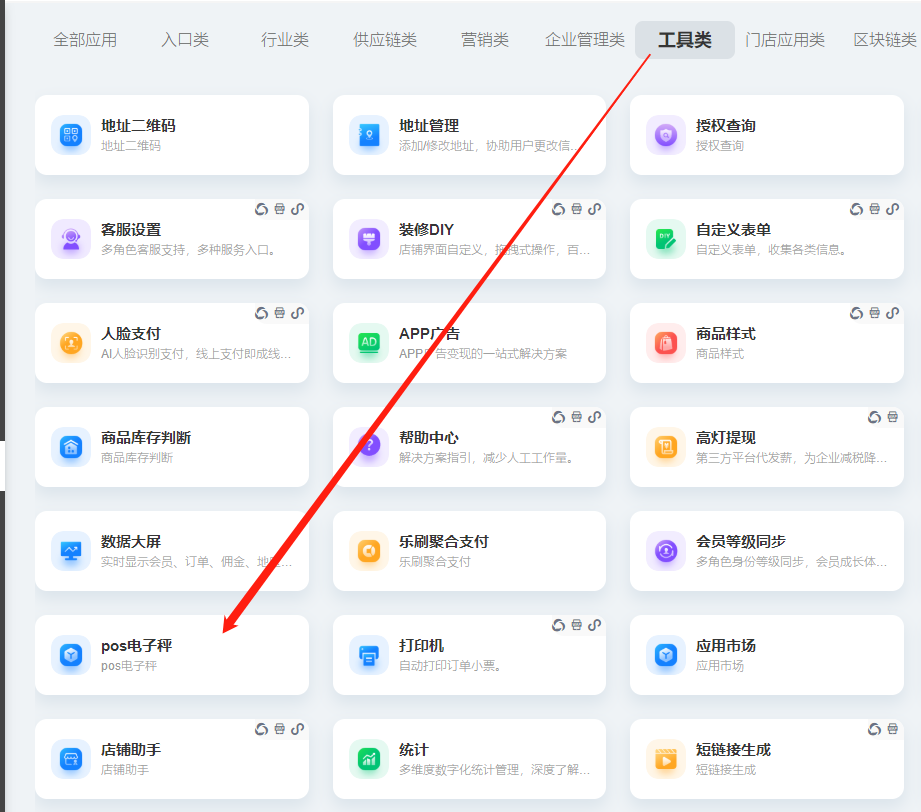Open the 乐刷聚合支付 app card
This screenshot has height=812, width=921.
pyautogui.click(x=469, y=551)
